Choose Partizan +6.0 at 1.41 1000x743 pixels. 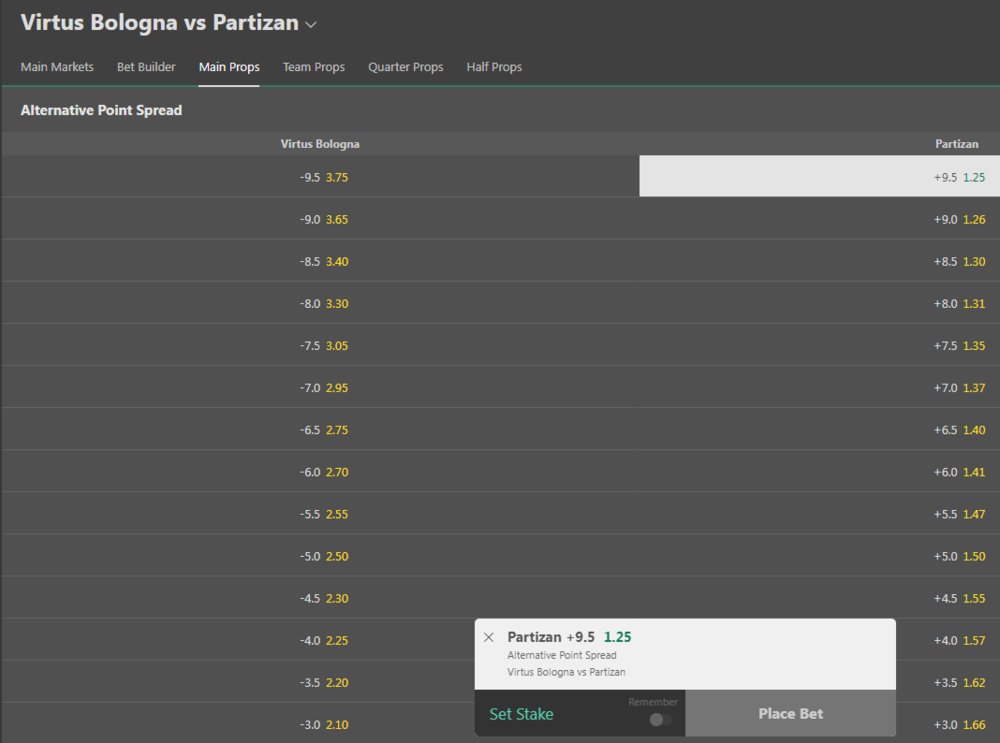(x=820, y=471)
